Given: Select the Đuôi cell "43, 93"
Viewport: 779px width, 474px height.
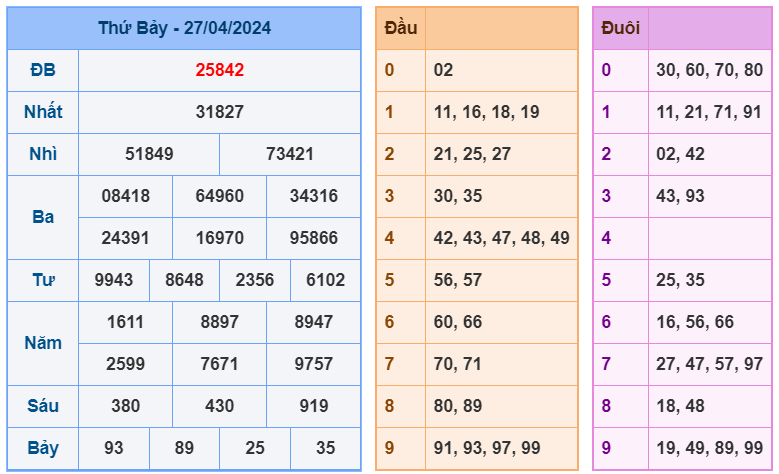Looking at the screenshot, I should (680, 196).
